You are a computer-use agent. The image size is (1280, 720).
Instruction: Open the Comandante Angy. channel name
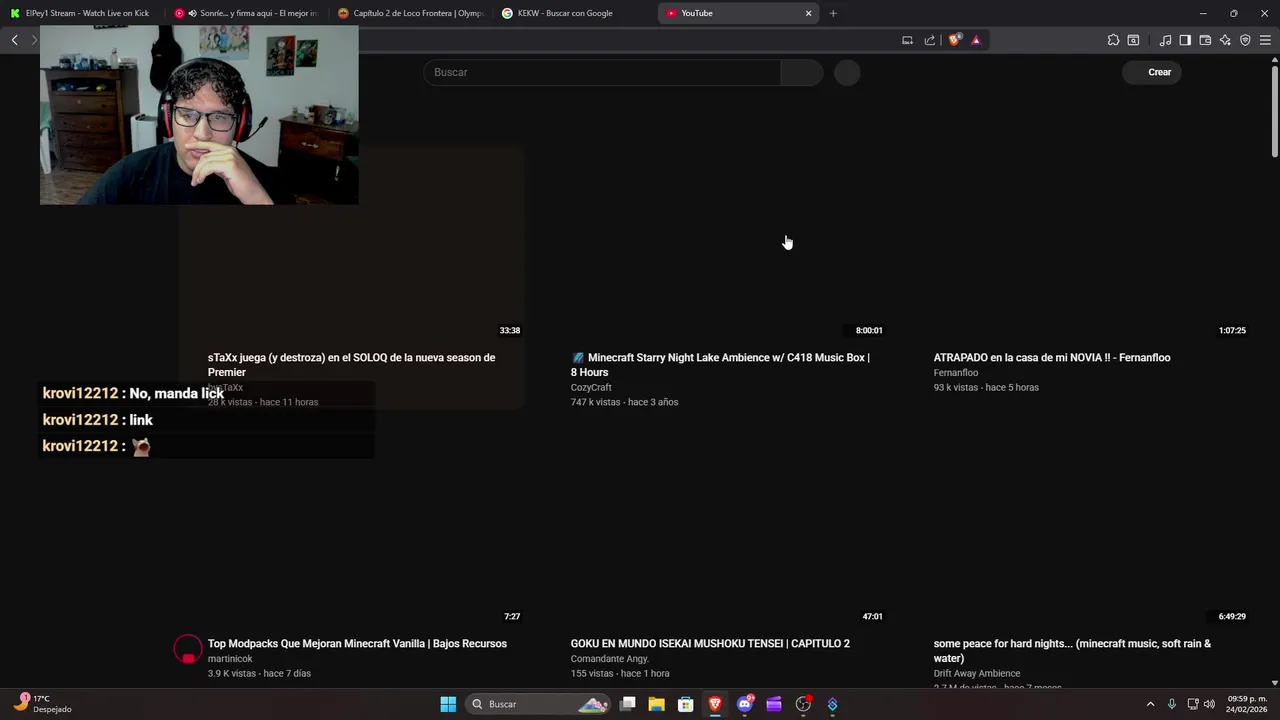[x=610, y=659]
